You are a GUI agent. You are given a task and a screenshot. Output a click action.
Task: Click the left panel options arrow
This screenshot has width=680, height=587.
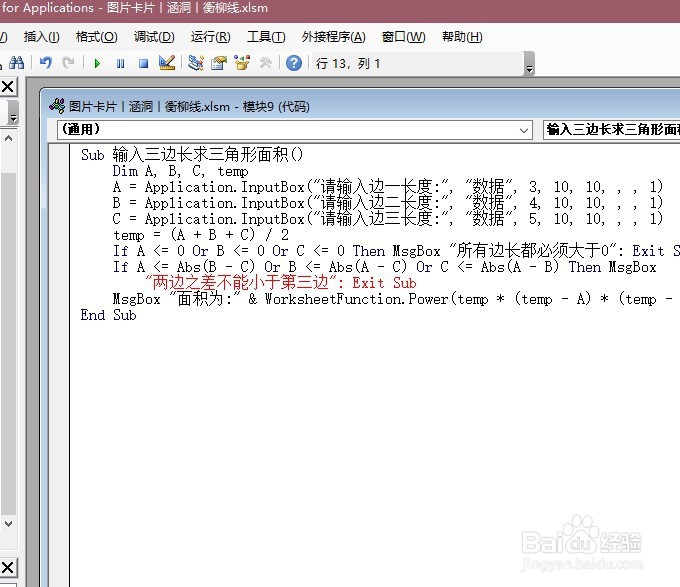pos(13,114)
